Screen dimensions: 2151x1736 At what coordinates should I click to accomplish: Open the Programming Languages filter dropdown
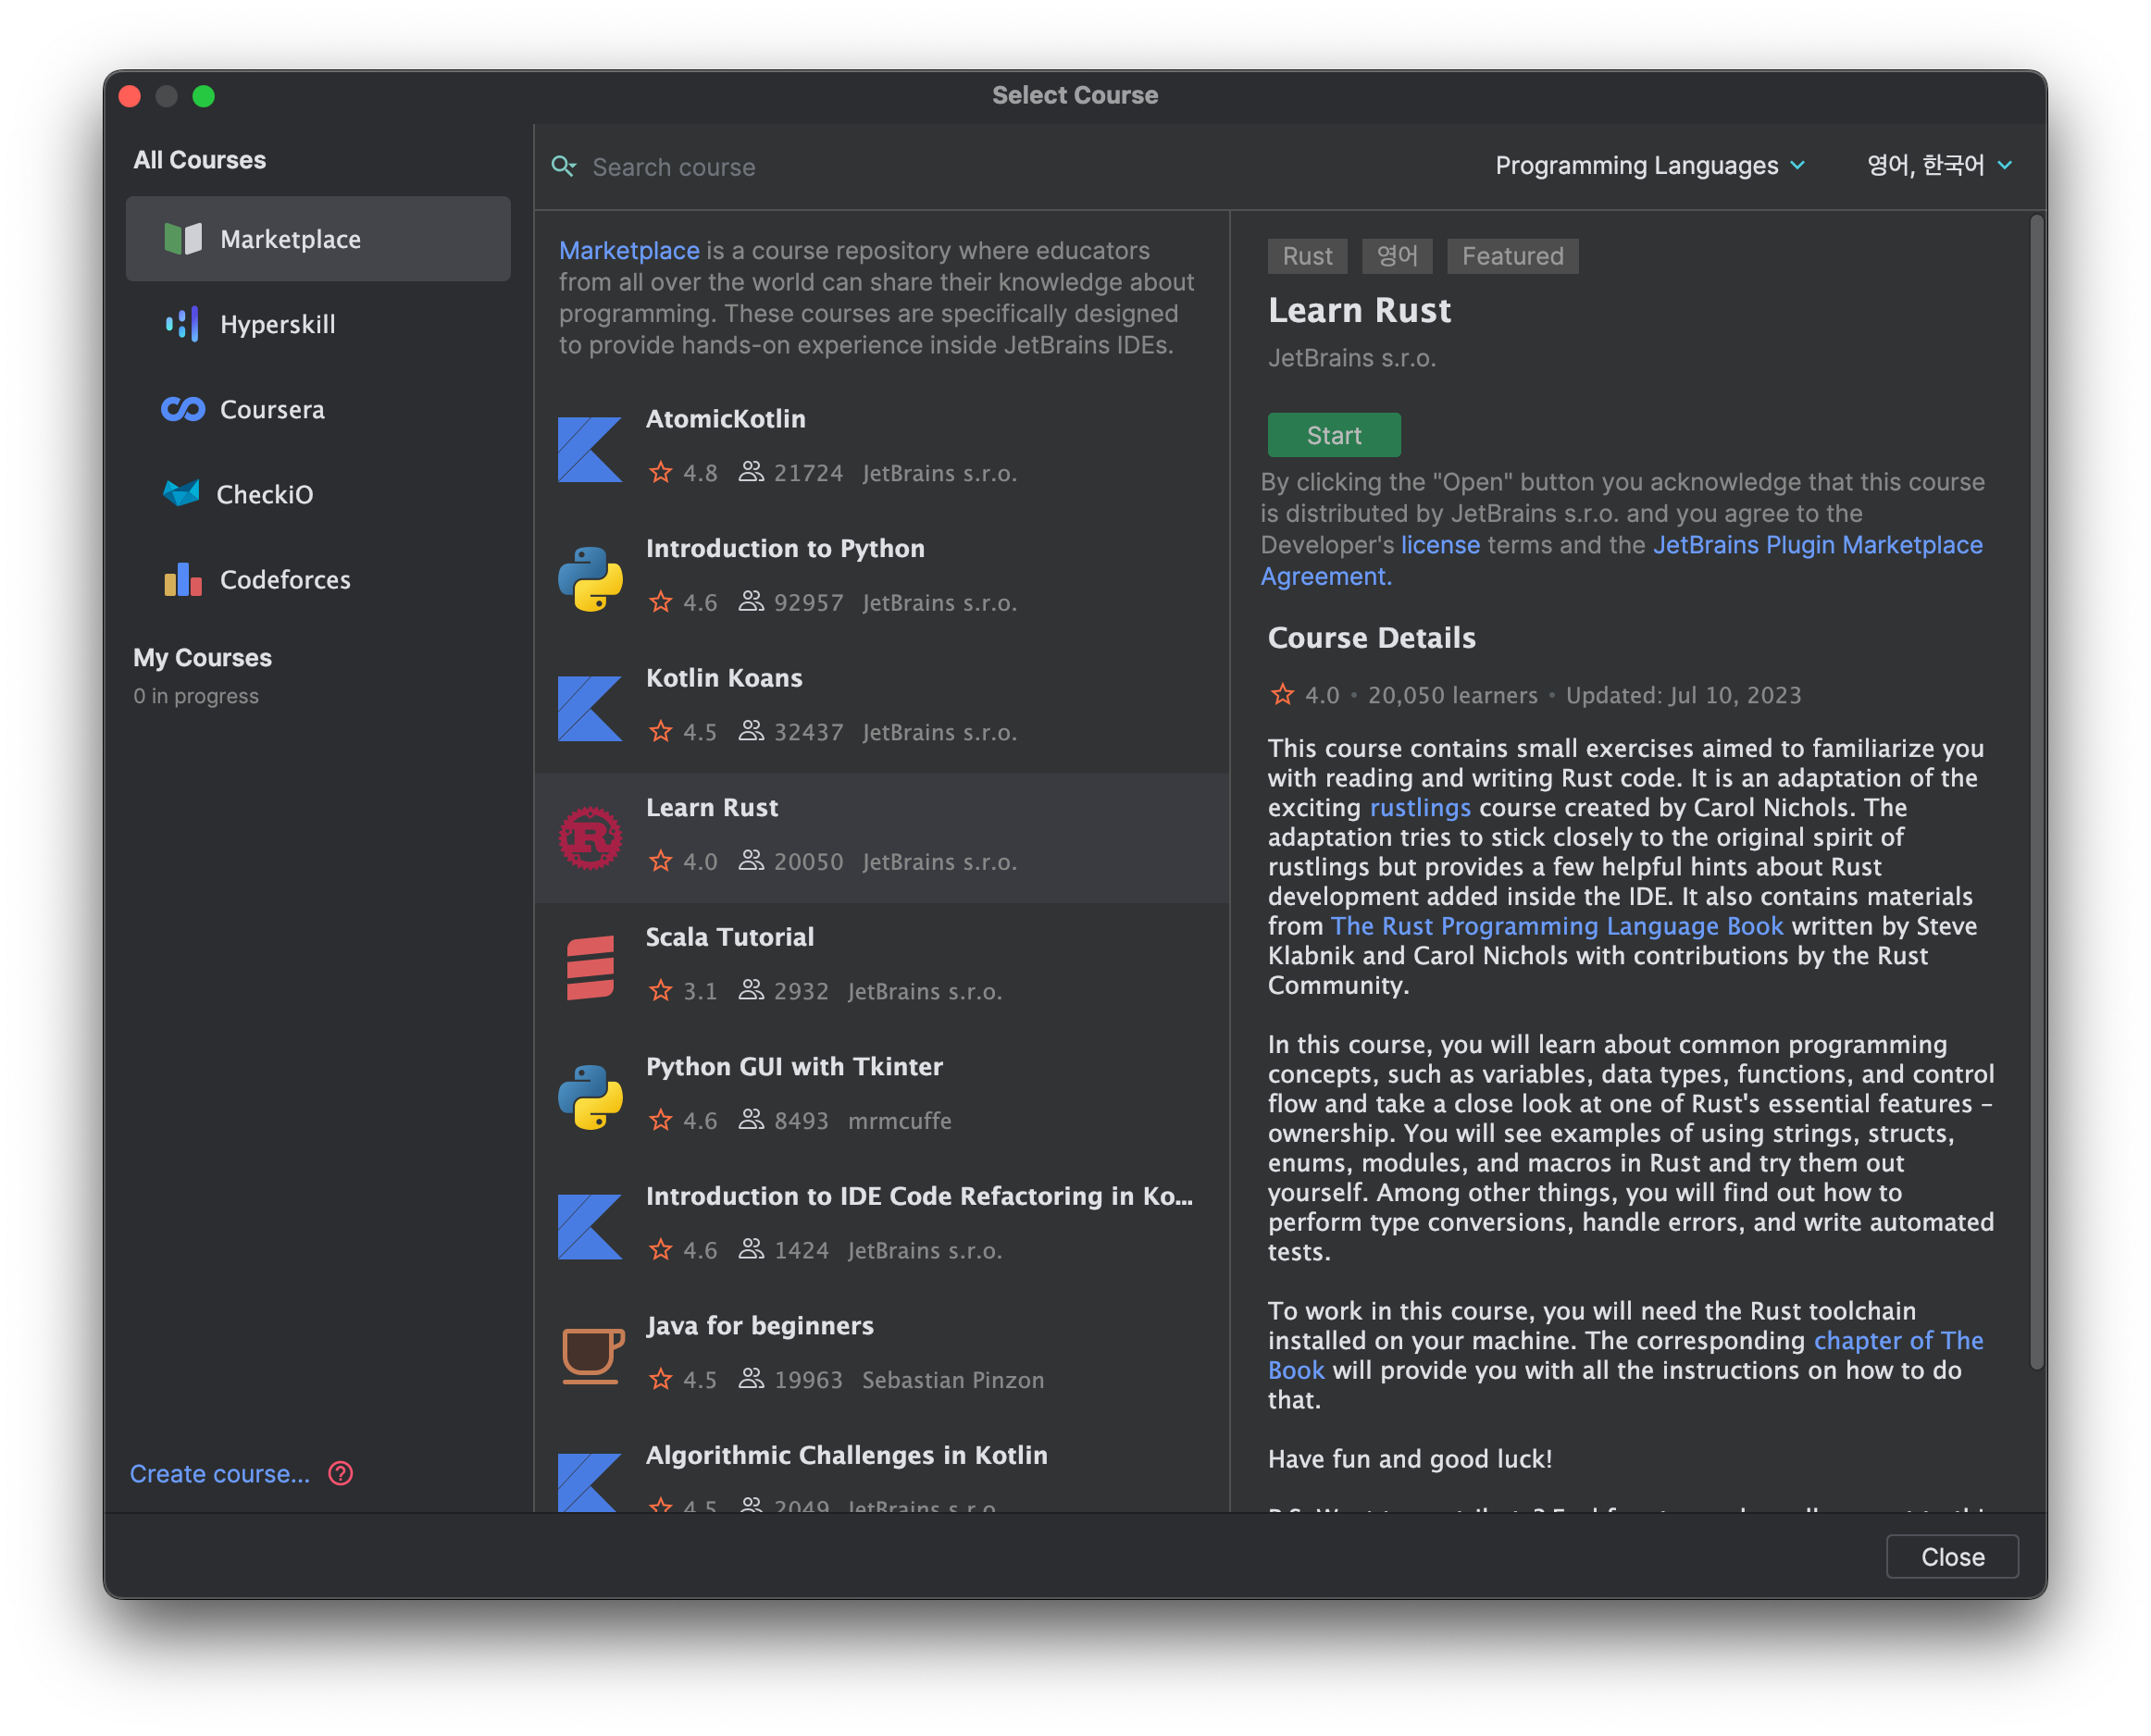pos(1649,165)
